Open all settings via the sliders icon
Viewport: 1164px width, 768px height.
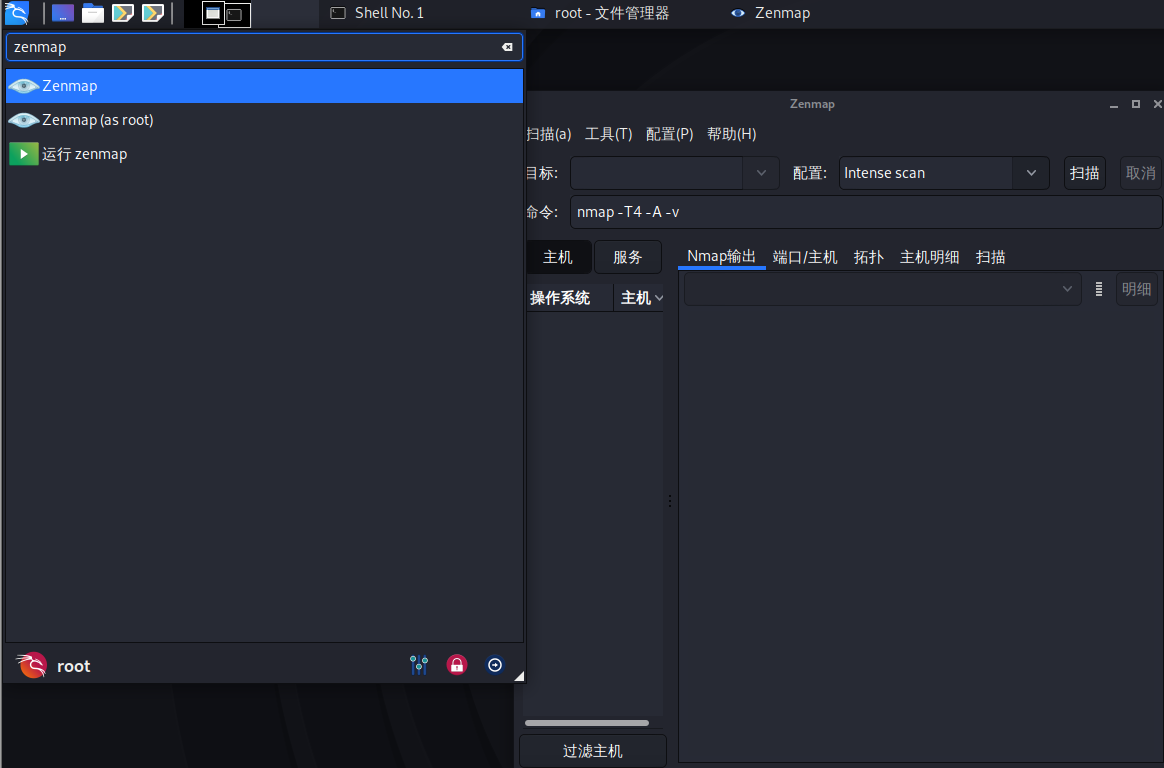[x=419, y=665]
